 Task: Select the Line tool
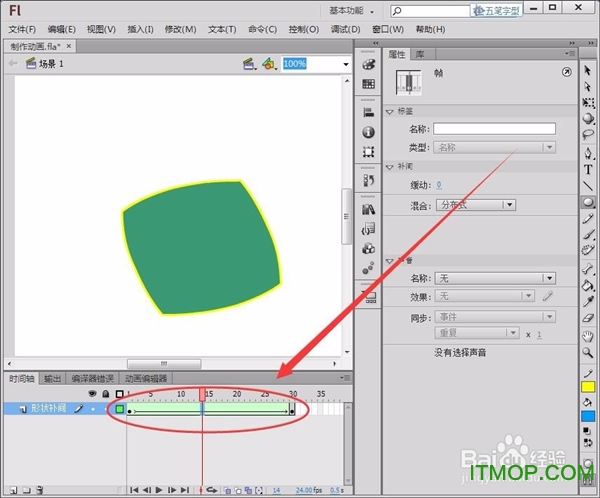click(588, 185)
